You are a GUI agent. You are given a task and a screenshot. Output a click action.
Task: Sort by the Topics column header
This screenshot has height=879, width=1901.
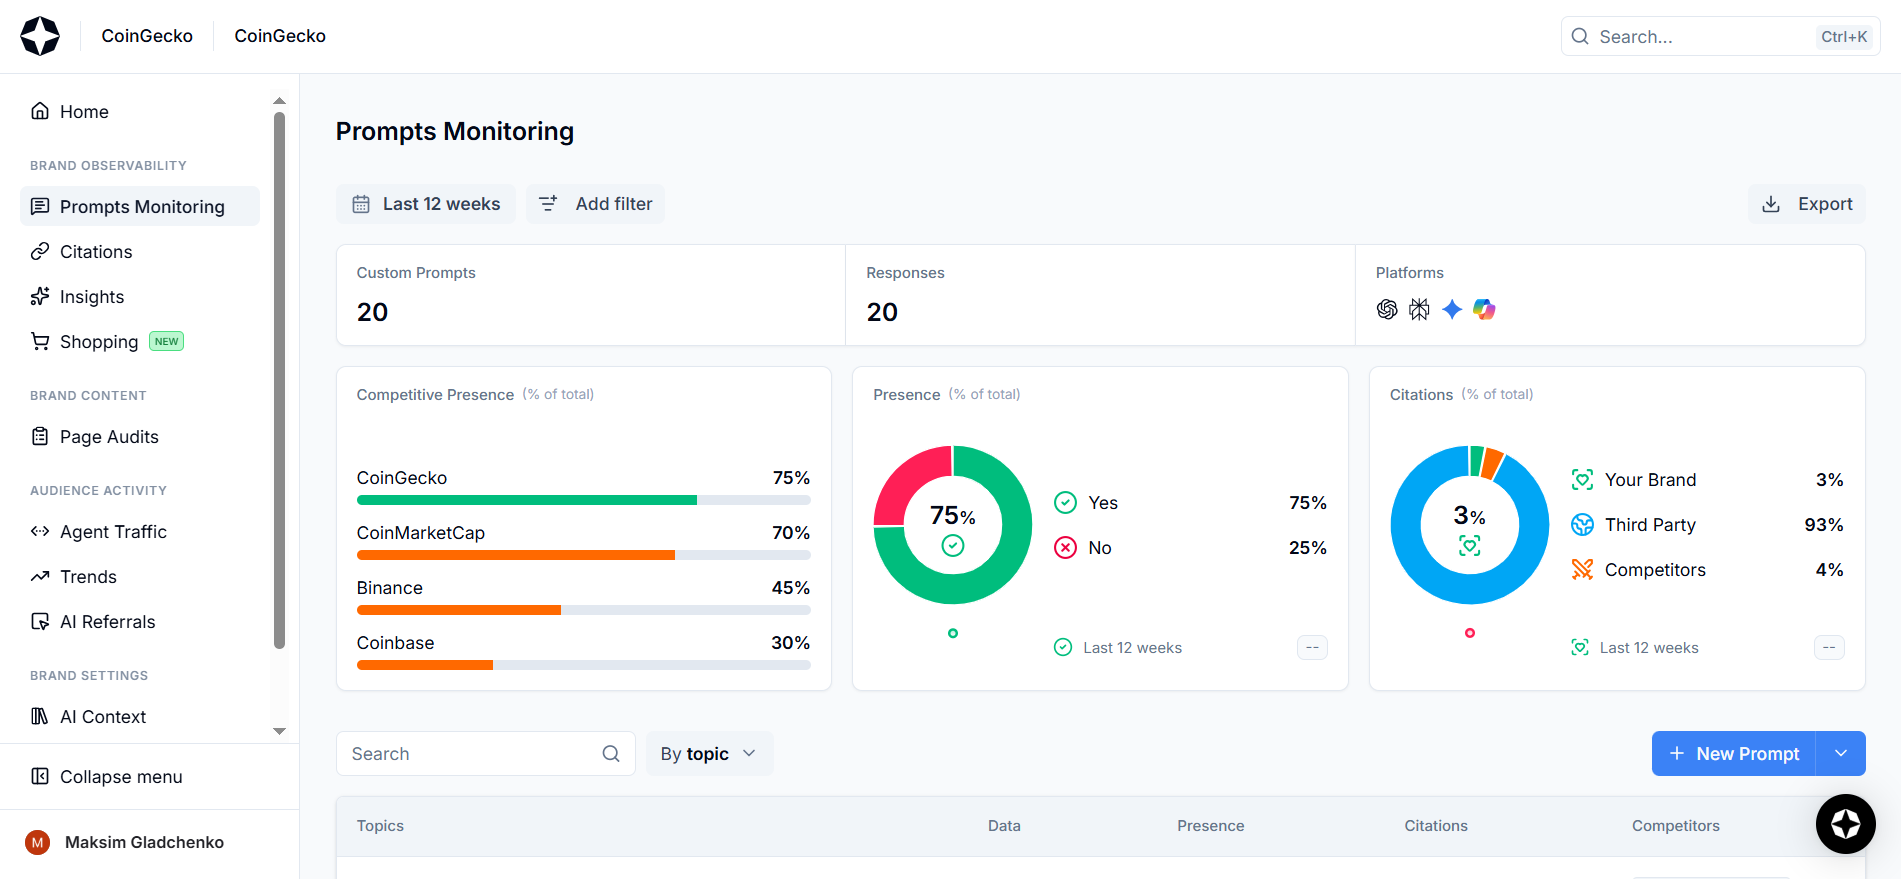click(380, 826)
